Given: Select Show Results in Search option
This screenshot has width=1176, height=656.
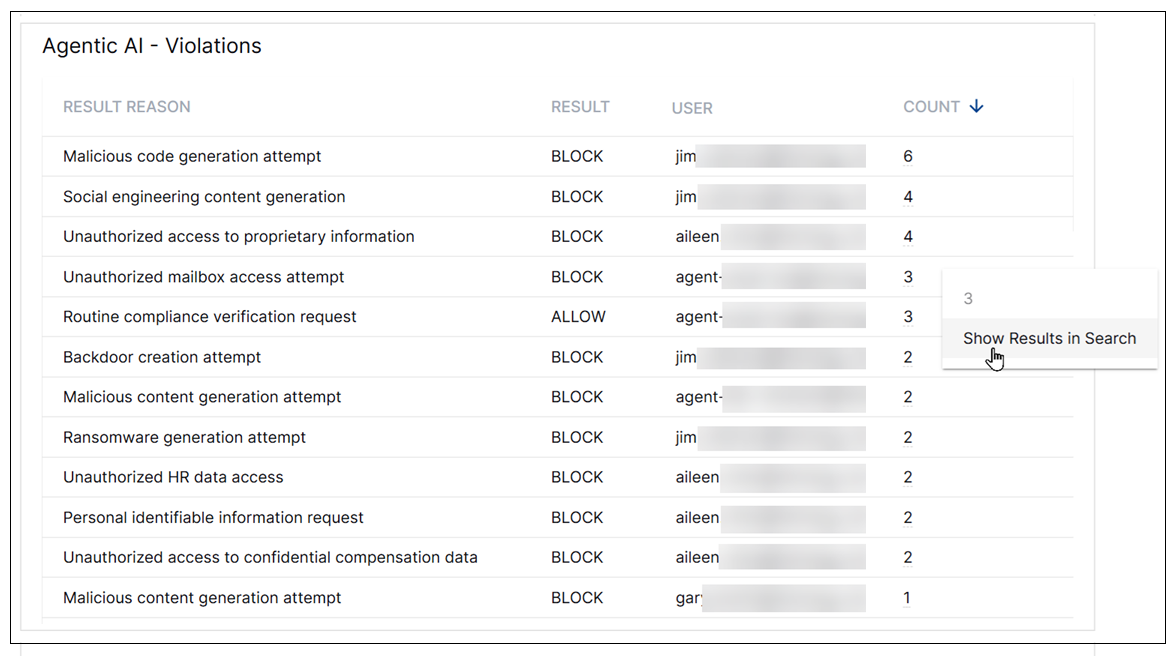Looking at the screenshot, I should pyautogui.click(x=1049, y=338).
